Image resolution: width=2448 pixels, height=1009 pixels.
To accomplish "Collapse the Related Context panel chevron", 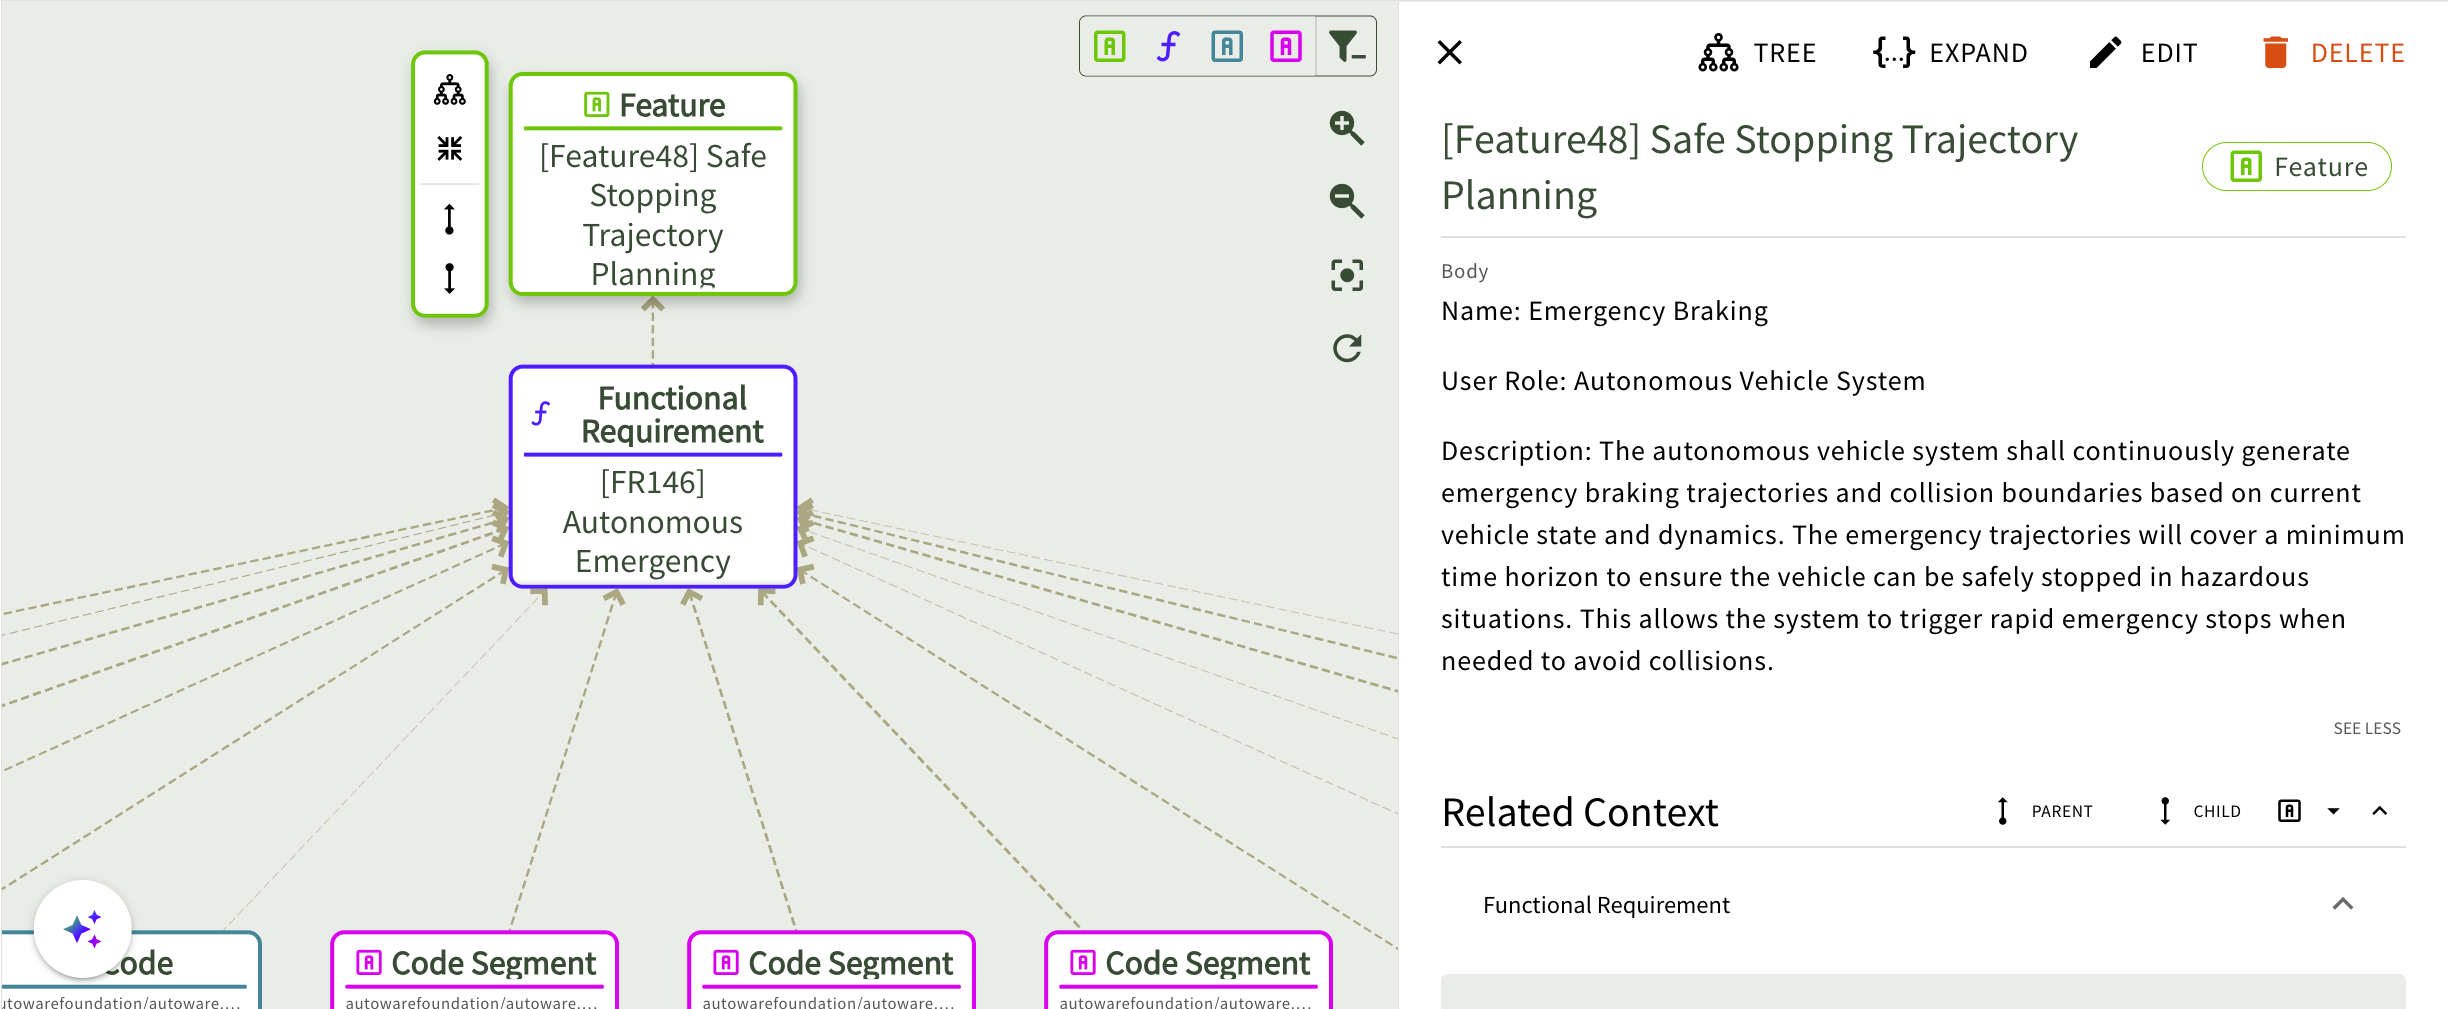I will [x=2380, y=811].
